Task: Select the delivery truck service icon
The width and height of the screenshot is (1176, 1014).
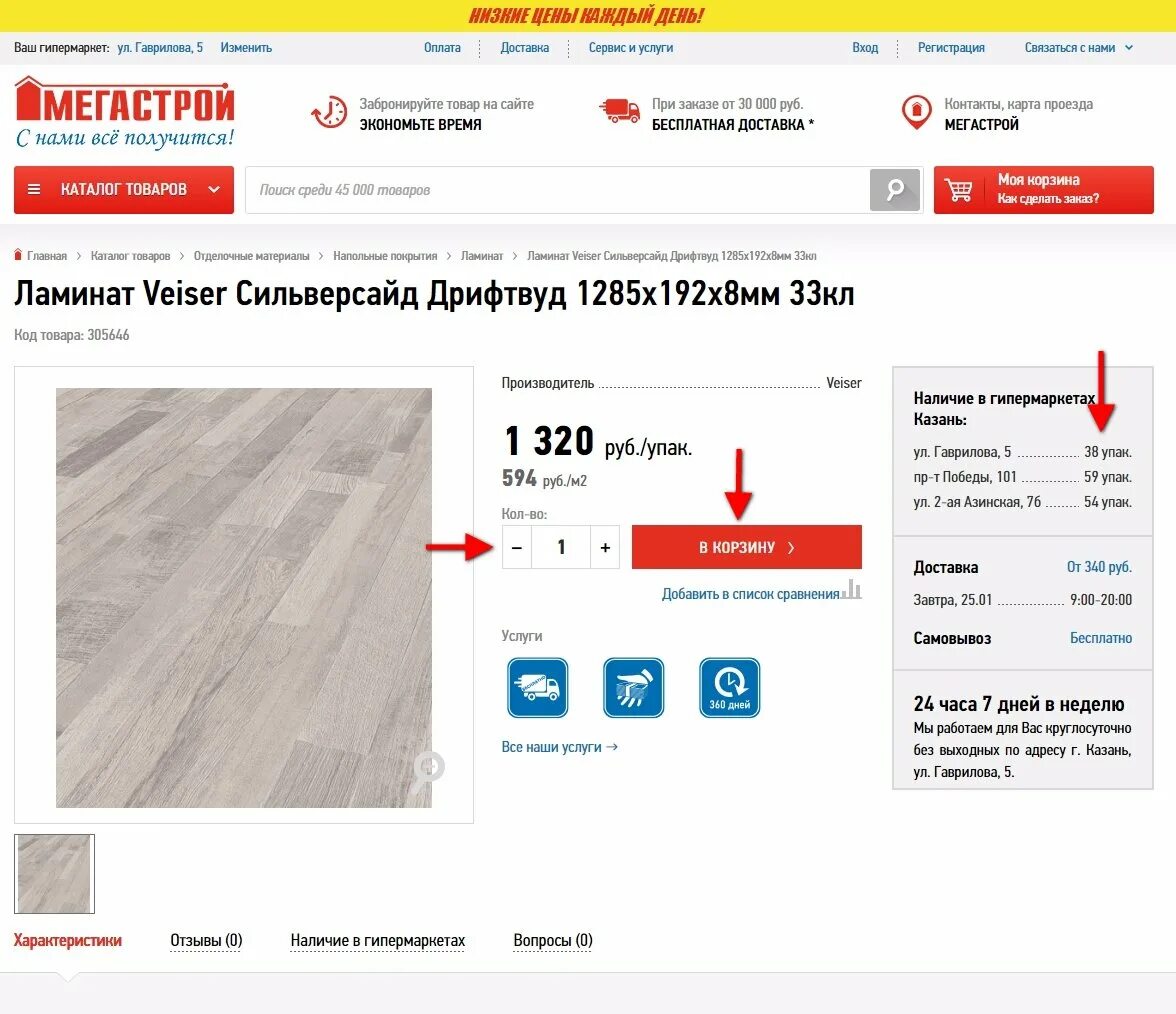Action: (x=537, y=688)
